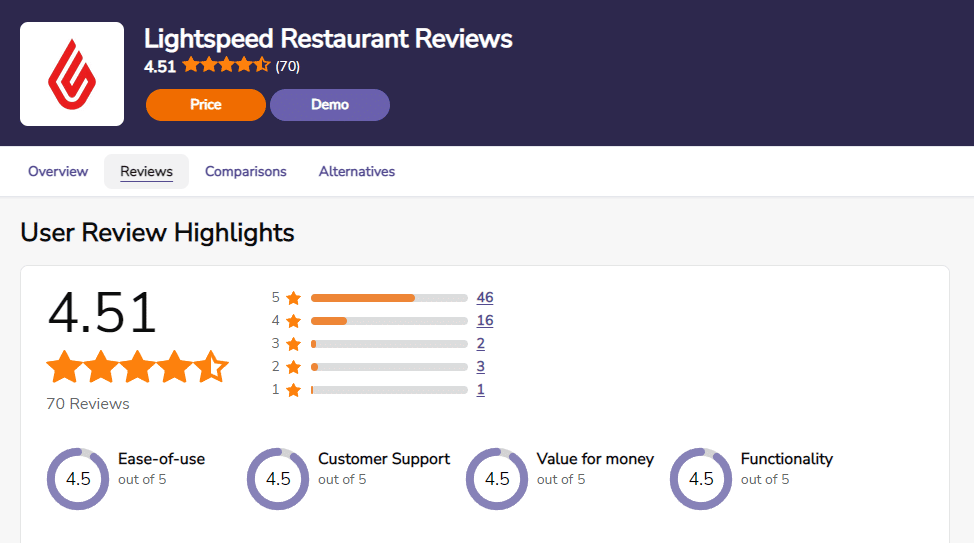Screen dimensions: 974x543
Task: Click the 4-star rating progress bar
Action: coord(389,321)
